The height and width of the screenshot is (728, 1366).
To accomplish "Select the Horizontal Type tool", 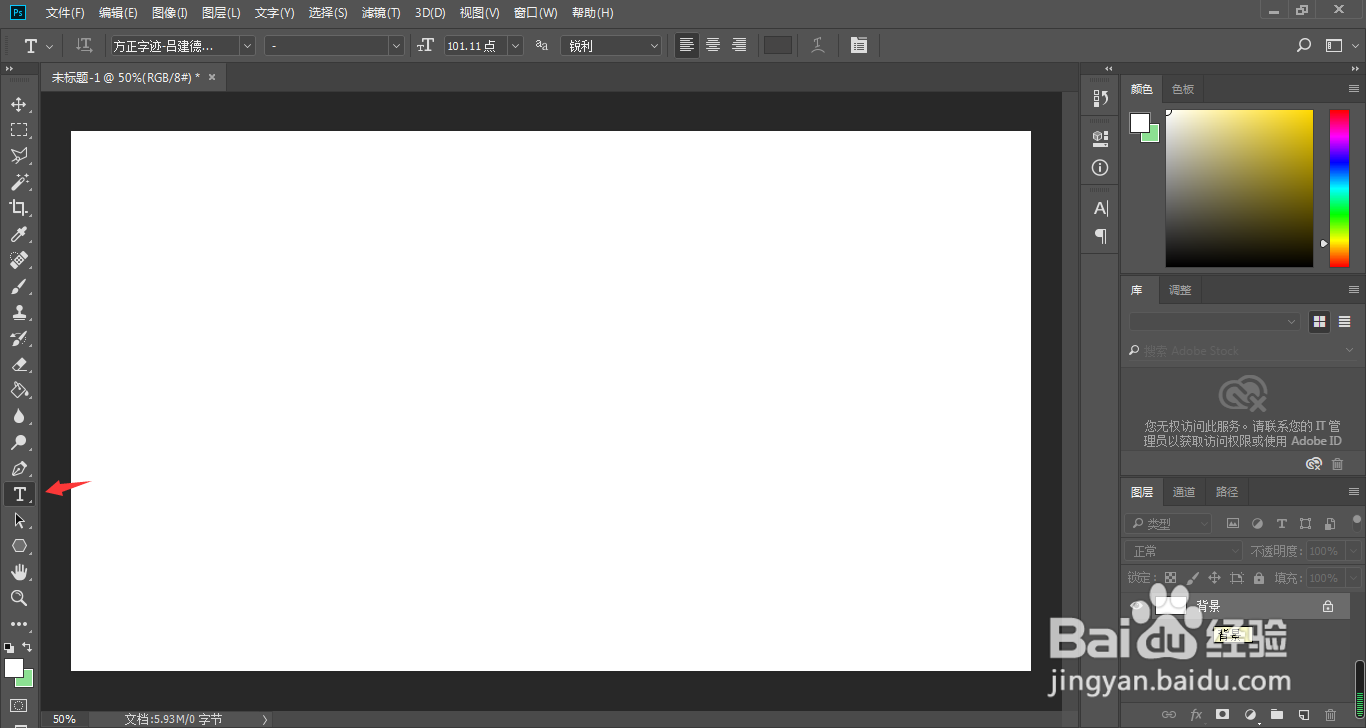I will 19,494.
